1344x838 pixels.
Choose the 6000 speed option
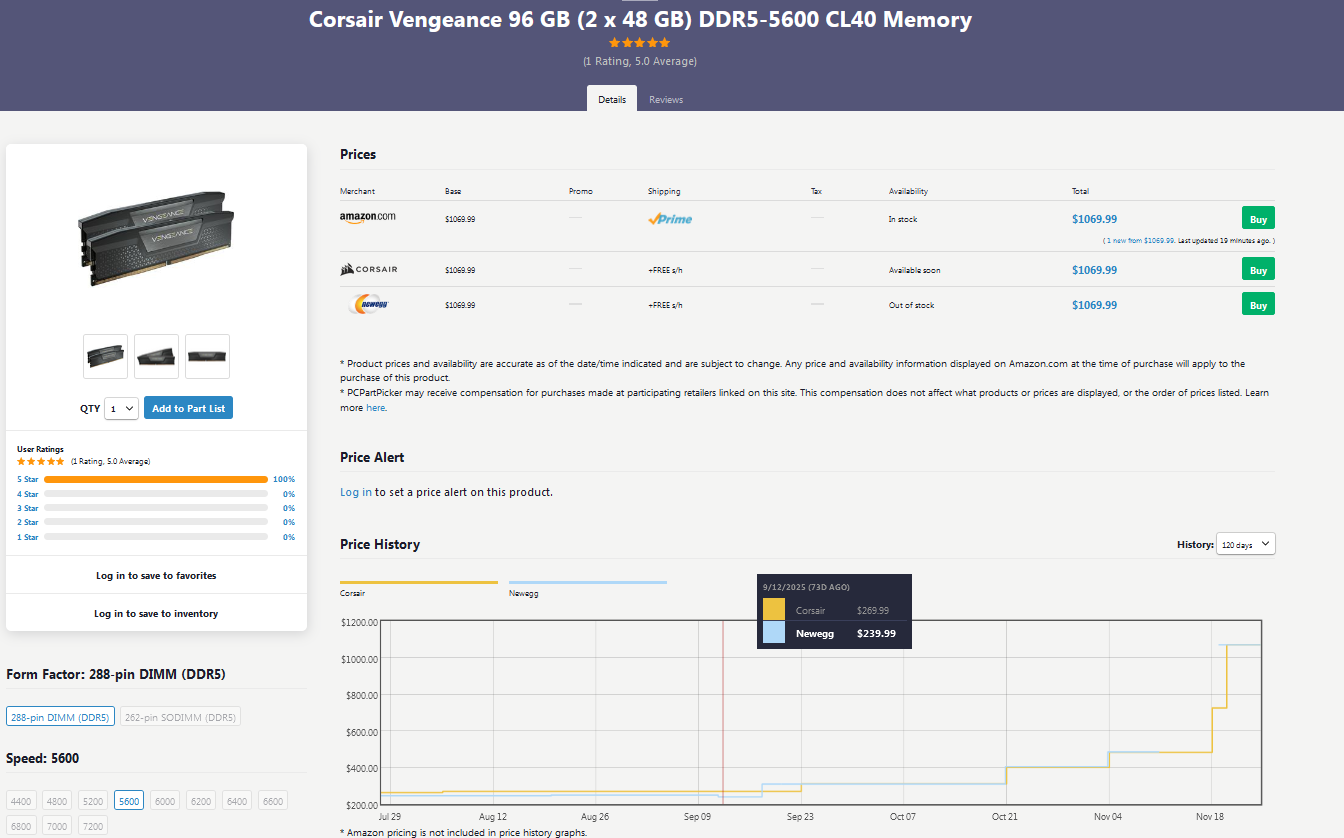(x=165, y=801)
